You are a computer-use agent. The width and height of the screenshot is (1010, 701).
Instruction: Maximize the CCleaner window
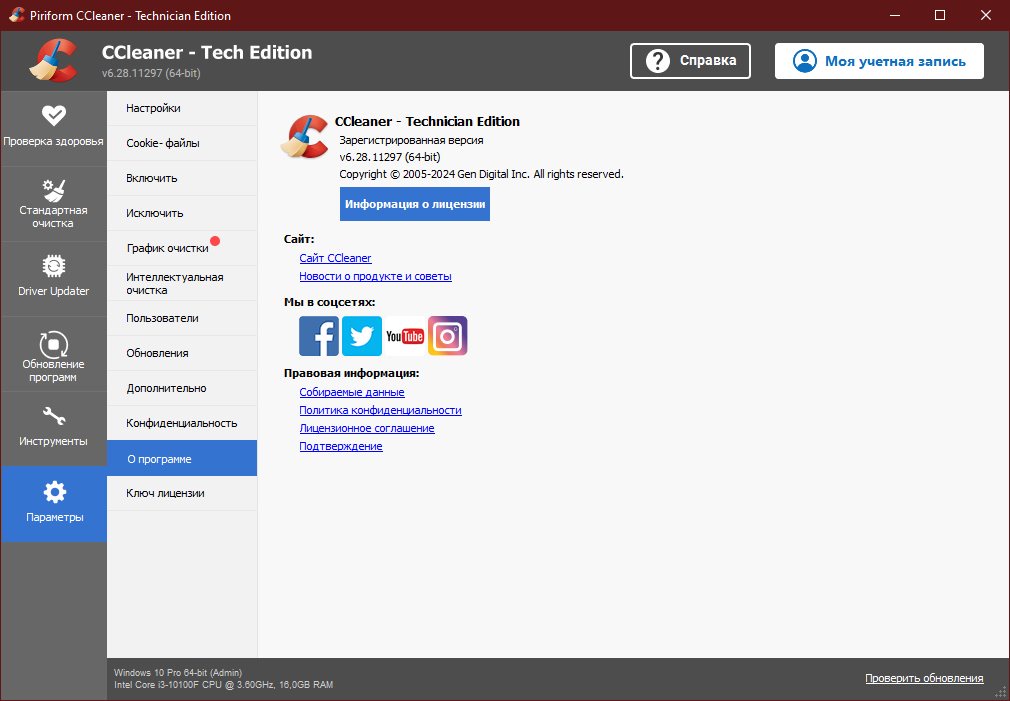pyautogui.click(x=940, y=15)
